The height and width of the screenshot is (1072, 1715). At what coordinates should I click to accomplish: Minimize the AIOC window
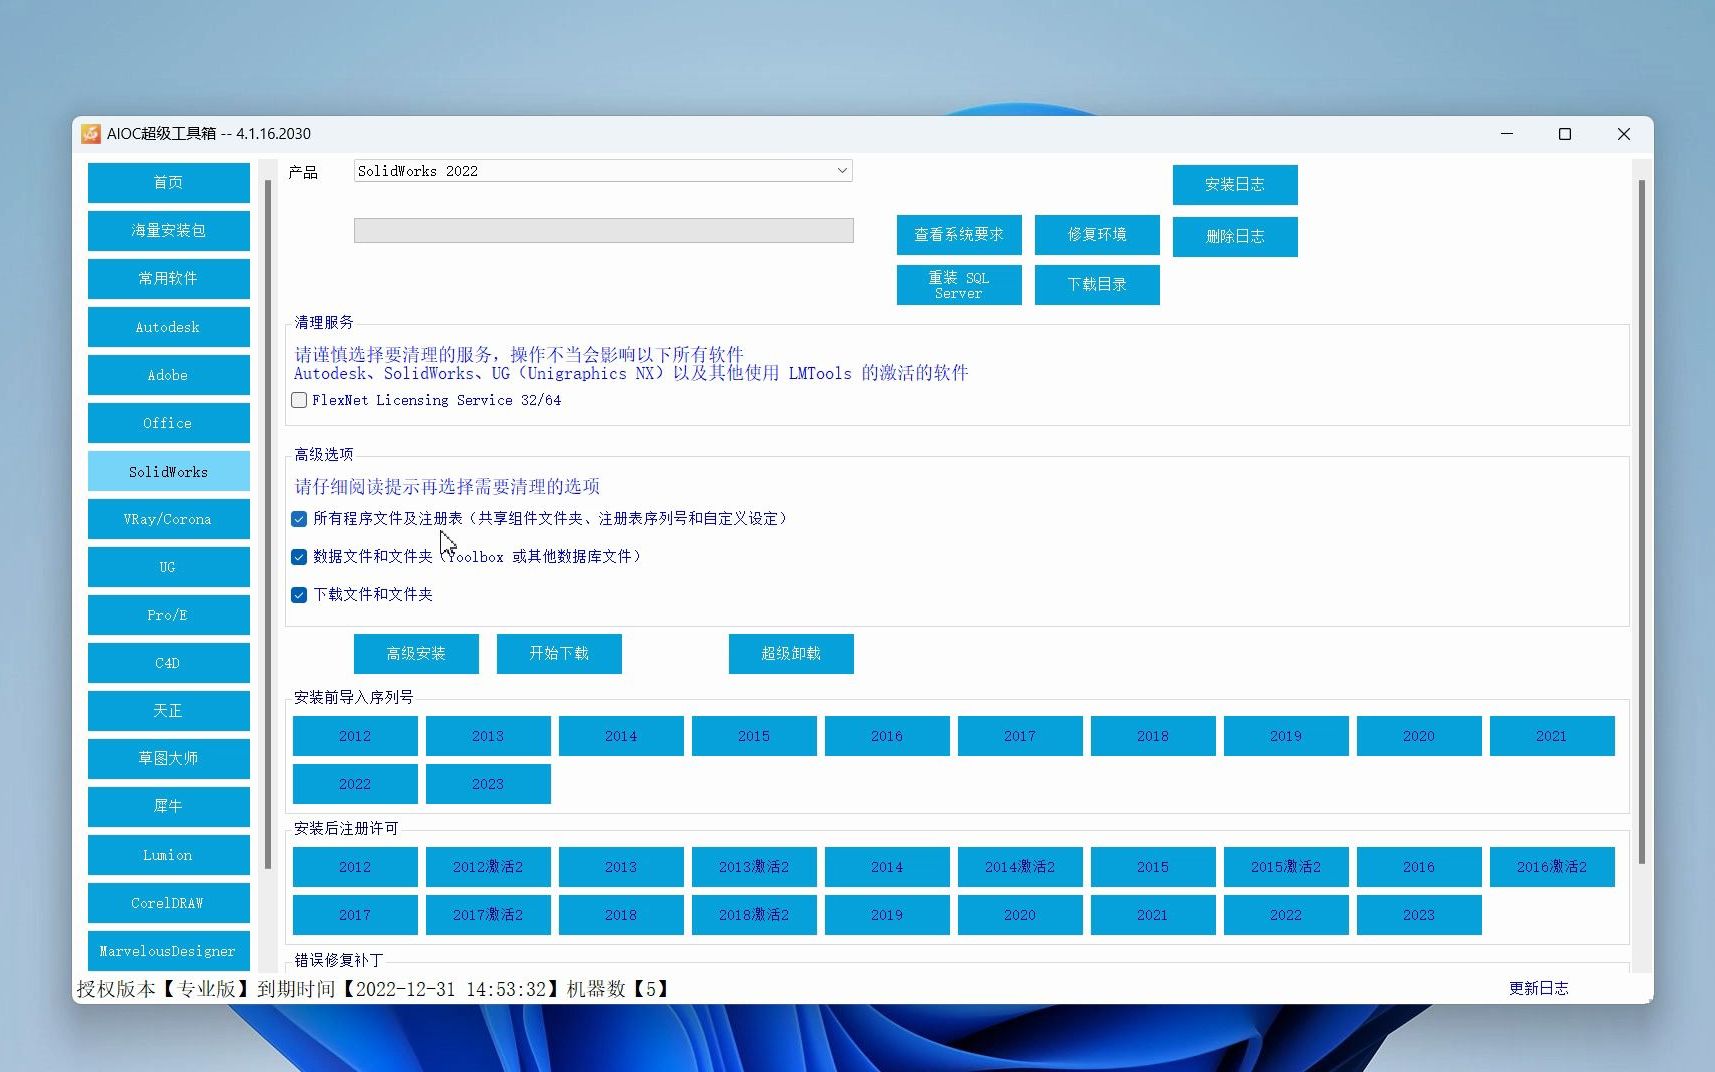1507,134
